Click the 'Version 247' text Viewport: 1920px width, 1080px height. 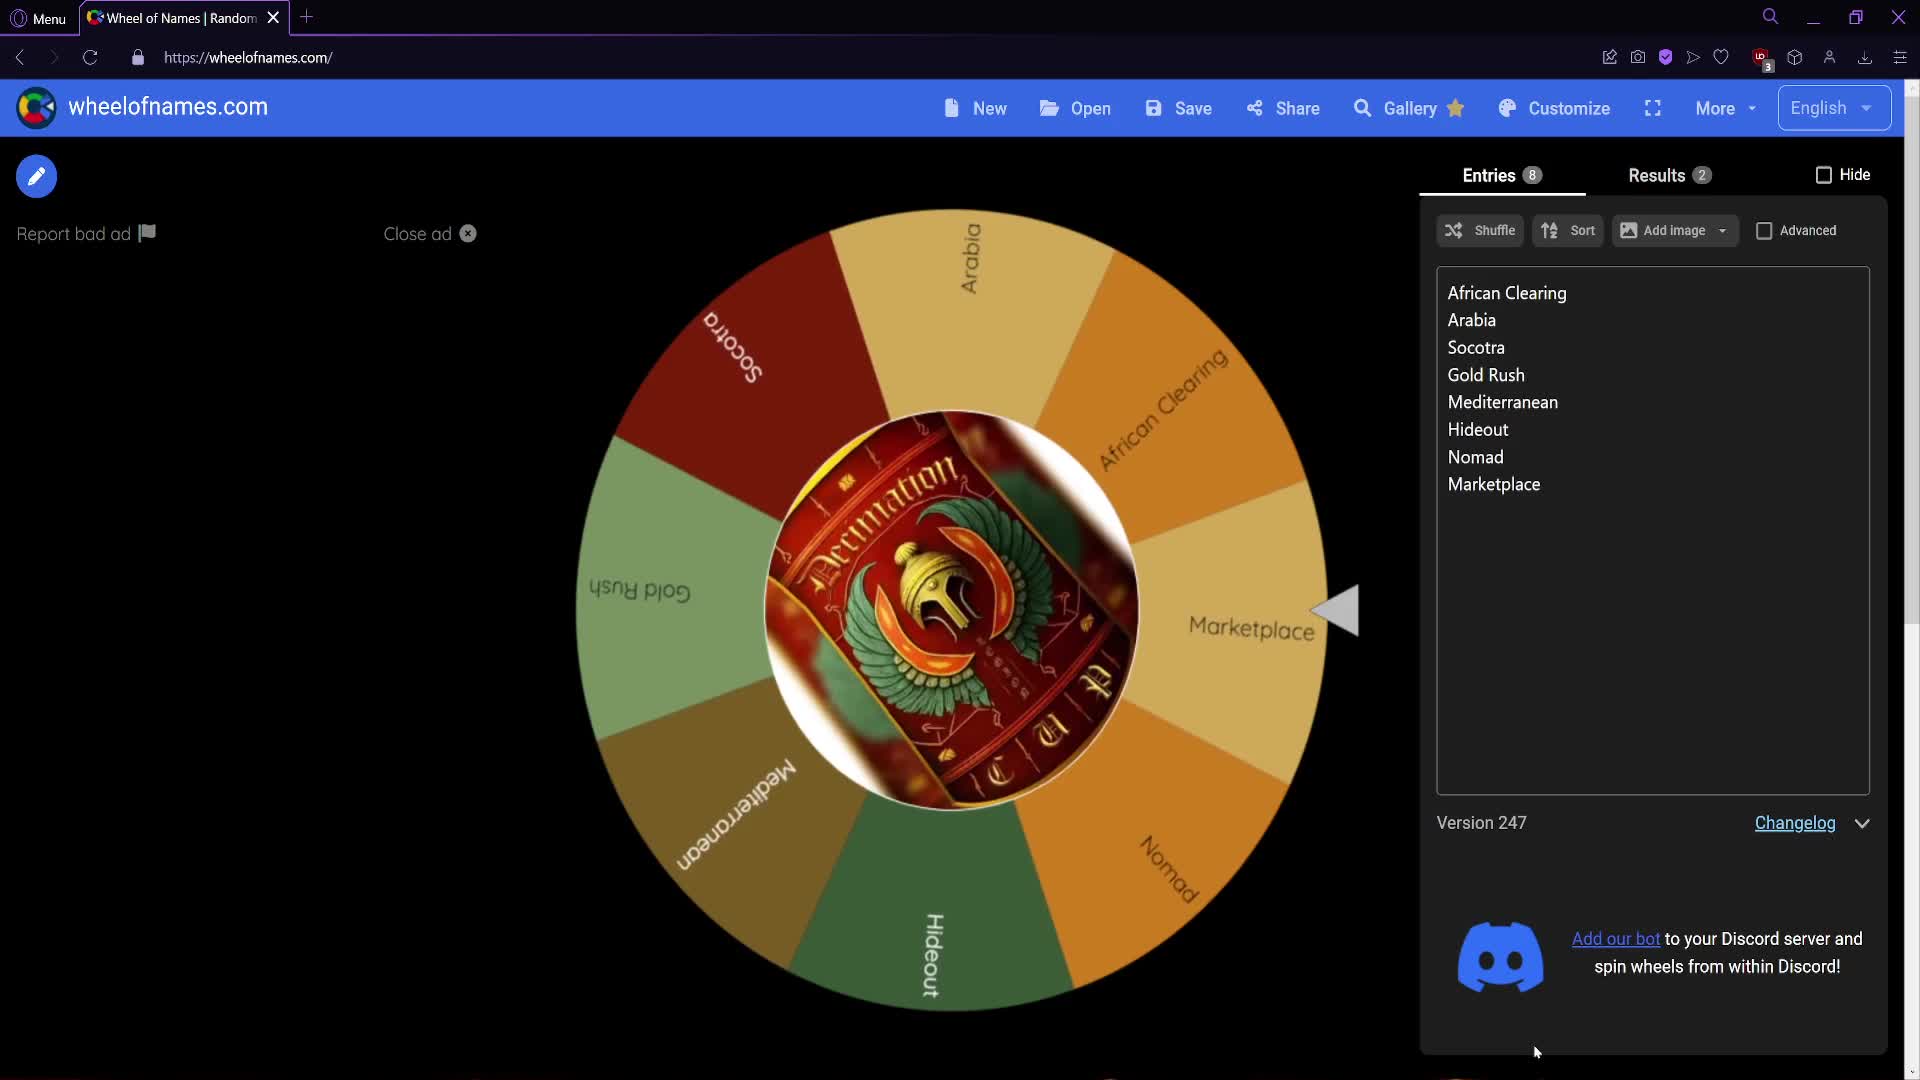(1481, 823)
